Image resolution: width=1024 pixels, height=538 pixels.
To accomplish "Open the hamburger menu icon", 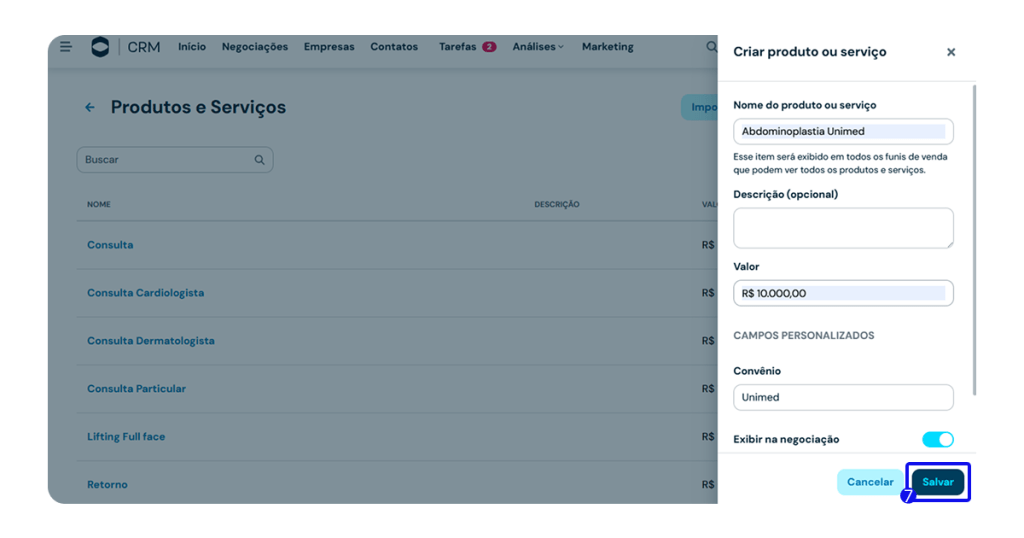I will click(x=66, y=46).
